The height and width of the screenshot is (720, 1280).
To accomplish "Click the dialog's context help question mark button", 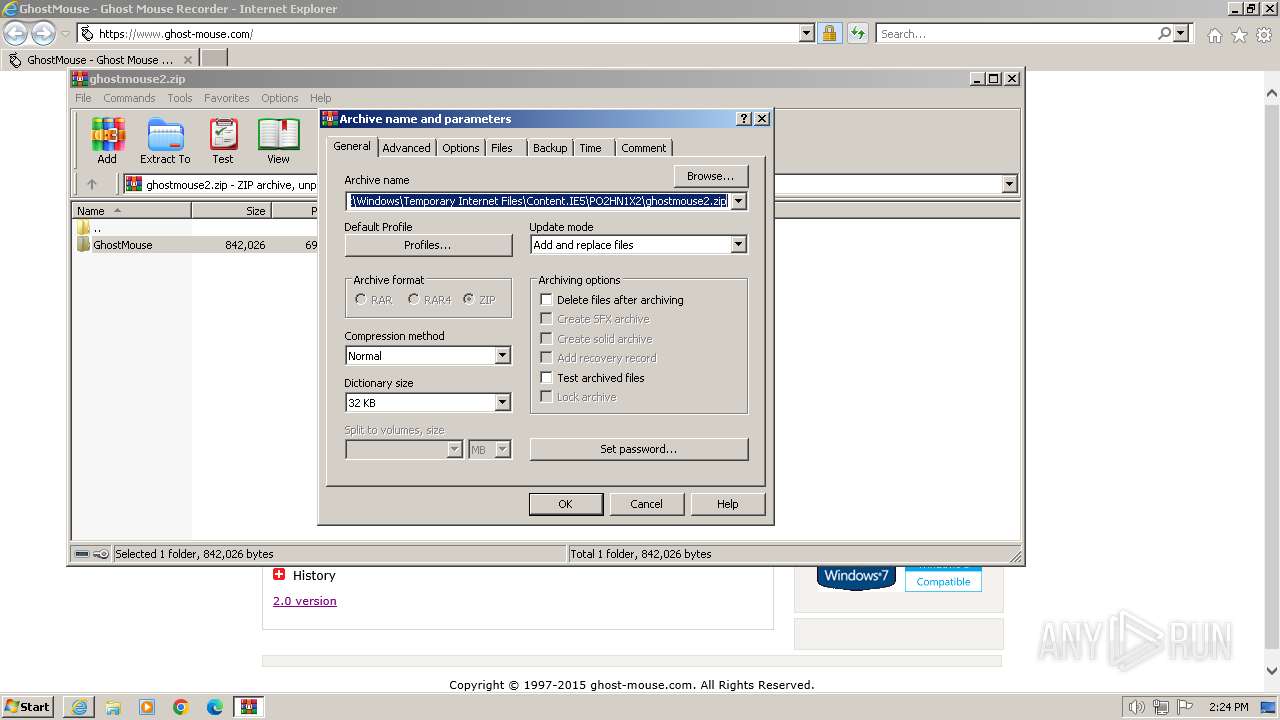I will click(743, 118).
